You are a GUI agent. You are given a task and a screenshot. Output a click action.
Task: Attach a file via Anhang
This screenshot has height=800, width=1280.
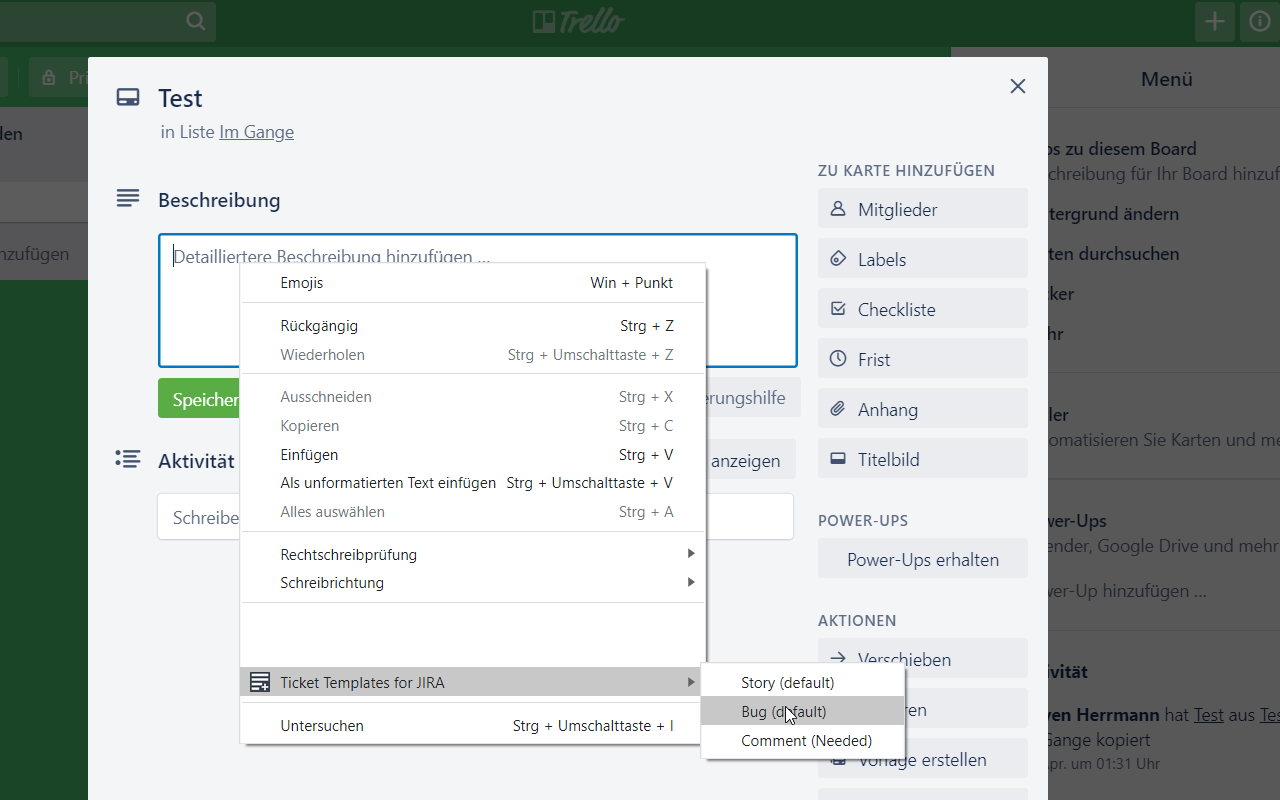point(922,409)
